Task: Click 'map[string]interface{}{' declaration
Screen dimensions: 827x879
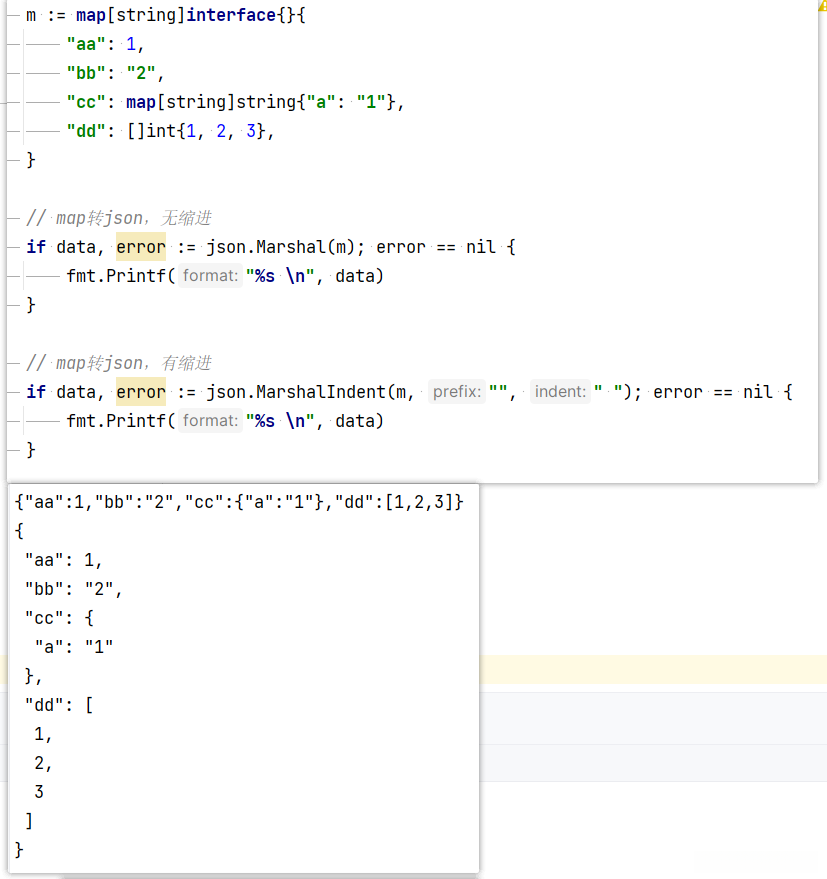Action: pos(191,15)
